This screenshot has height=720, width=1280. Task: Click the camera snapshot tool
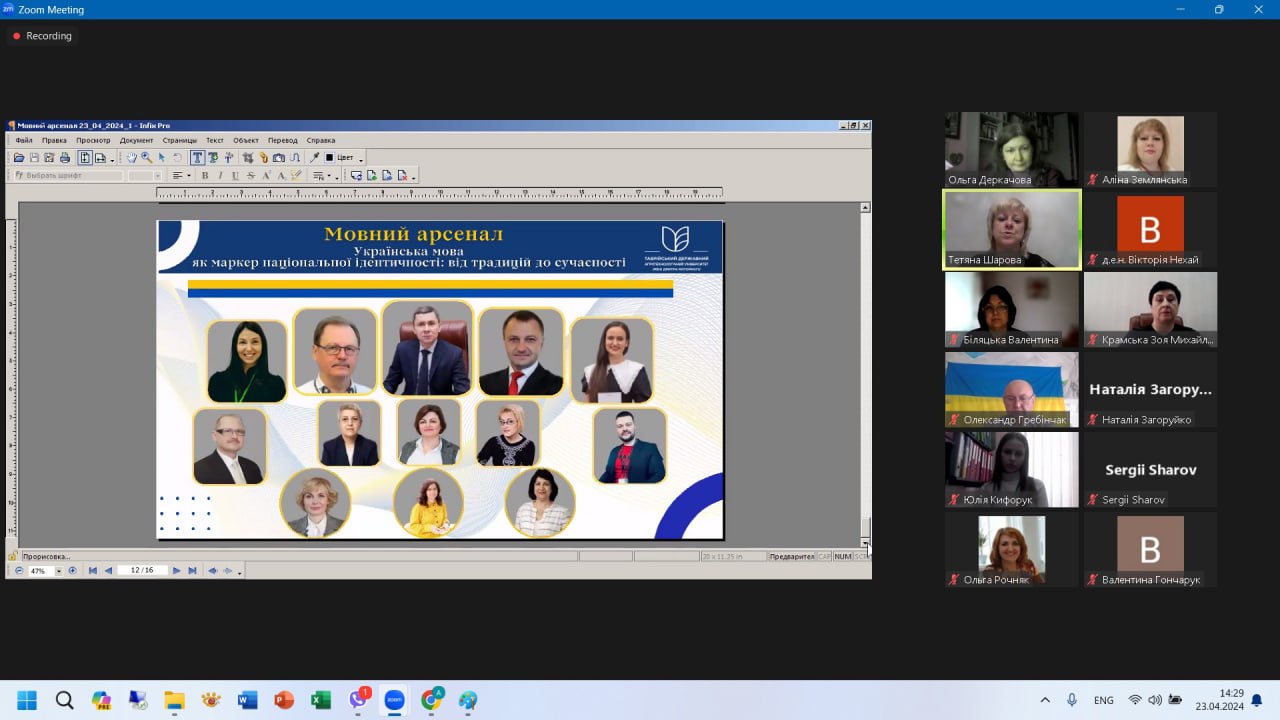point(279,158)
